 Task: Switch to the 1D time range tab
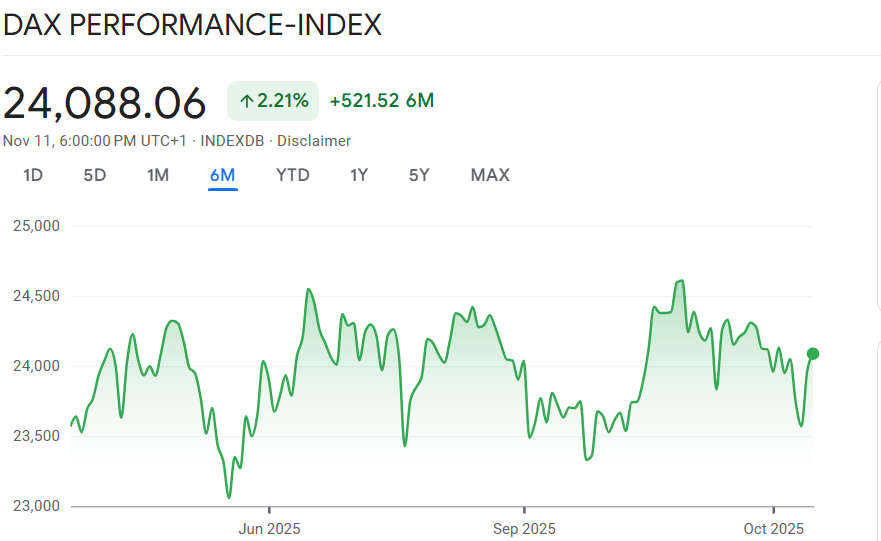point(33,175)
